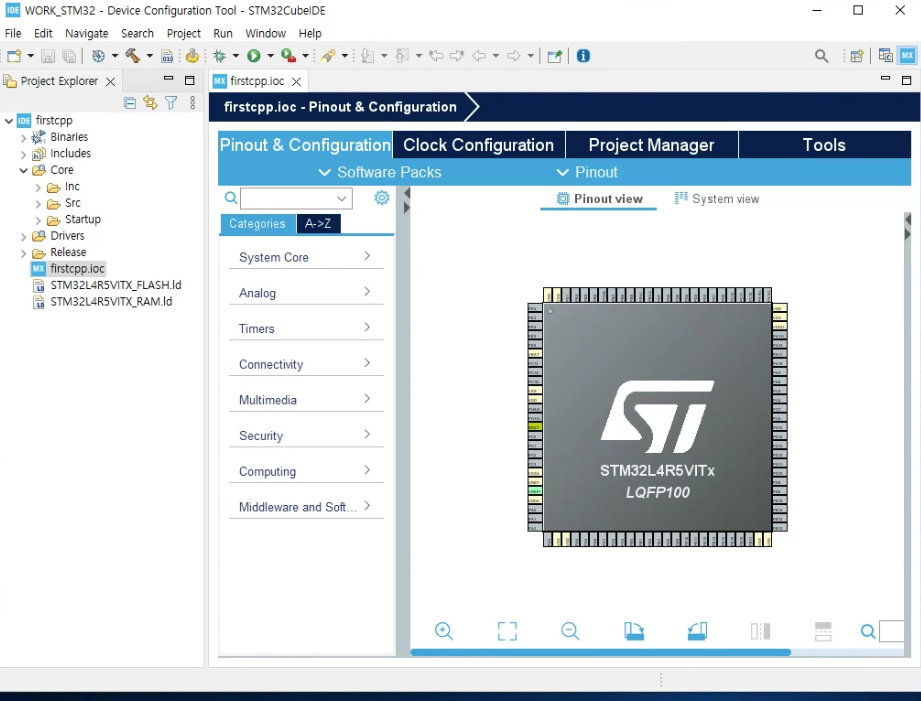Close the firstcpp.ioc editor tab
This screenshot has height=701, width=921.
click(297, 82)
